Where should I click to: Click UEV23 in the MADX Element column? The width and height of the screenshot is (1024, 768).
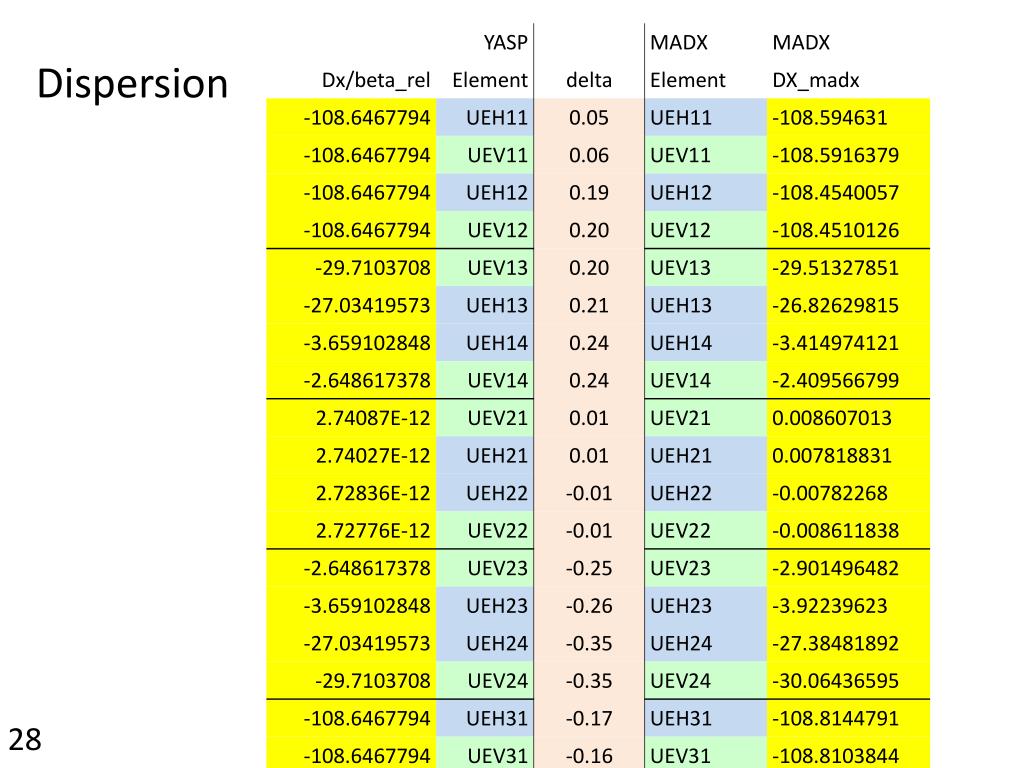pos(680,568)
